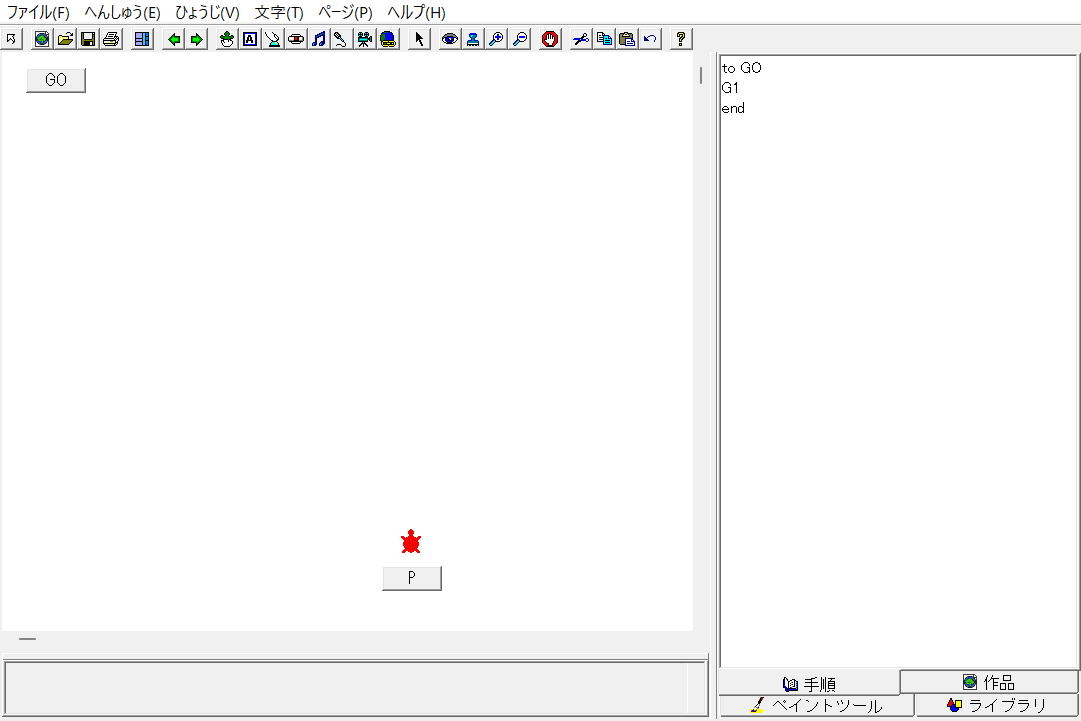1081x721 pixels.
Task: Click the 'end' line in procedures
Action: point(733,108)
